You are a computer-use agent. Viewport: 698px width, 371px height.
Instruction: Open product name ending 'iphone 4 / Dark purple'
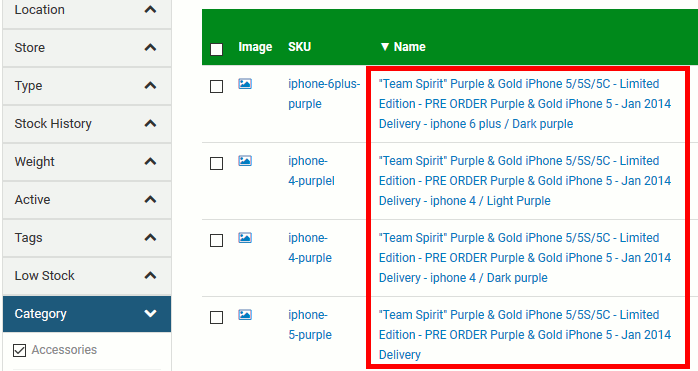coord(525,258)
